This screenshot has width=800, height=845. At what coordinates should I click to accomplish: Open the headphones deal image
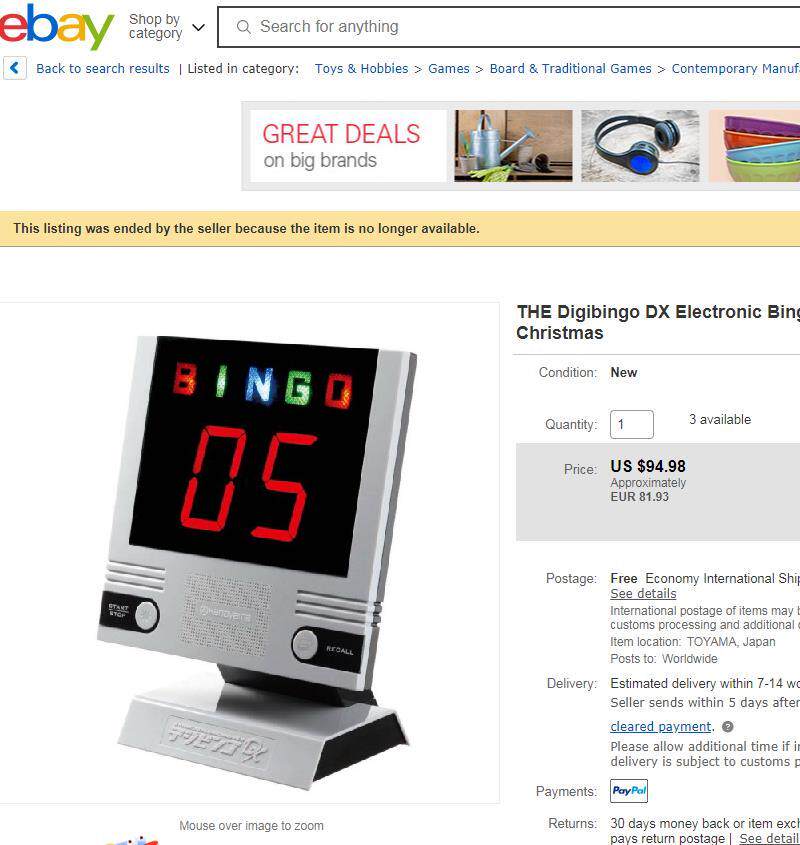[640, 146]
